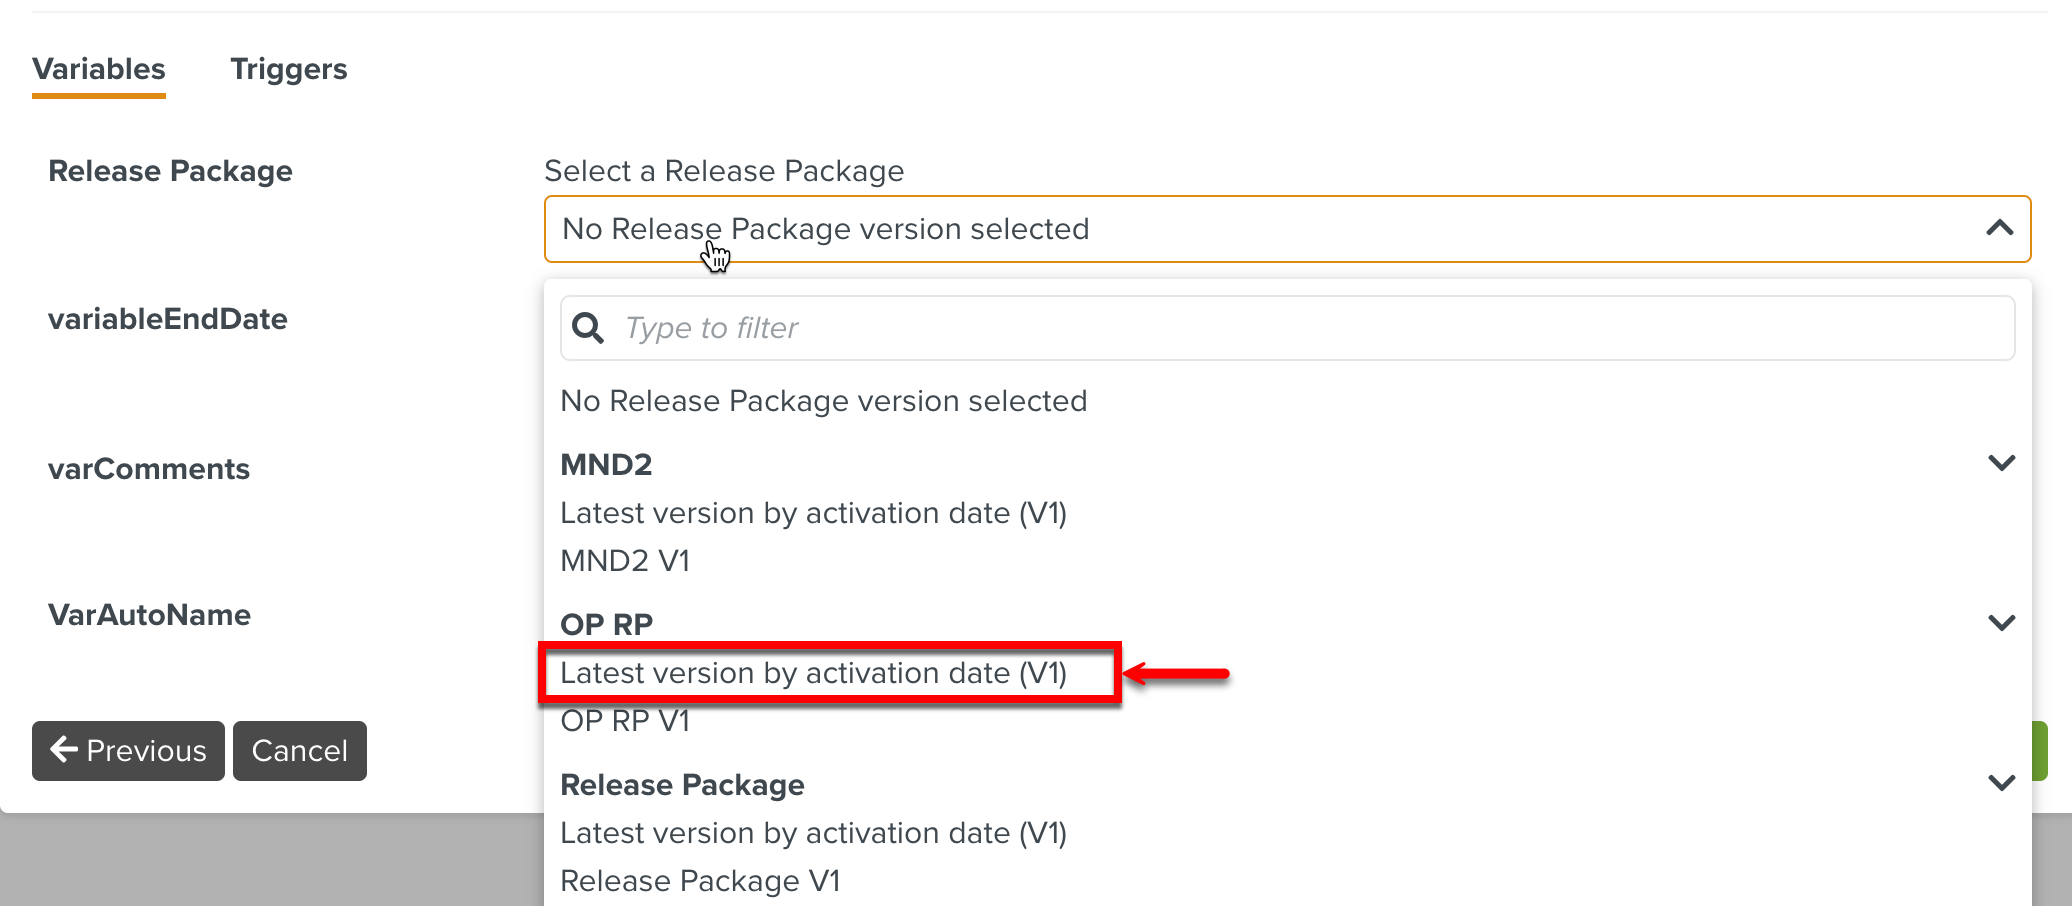Select MND2 V1 from the dropdown list
The image size is (2072, 906).
625,560
